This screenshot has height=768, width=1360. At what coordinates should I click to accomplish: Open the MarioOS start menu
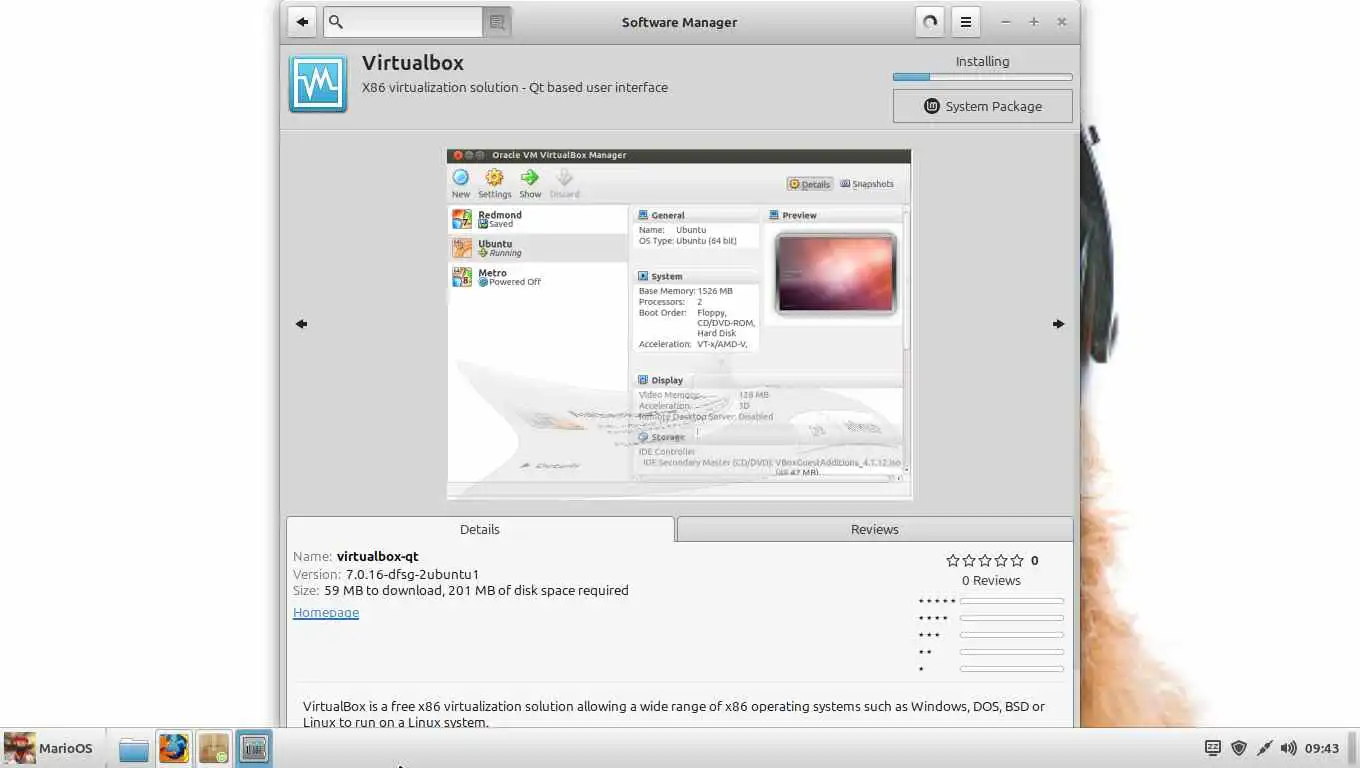click(49, 748)
